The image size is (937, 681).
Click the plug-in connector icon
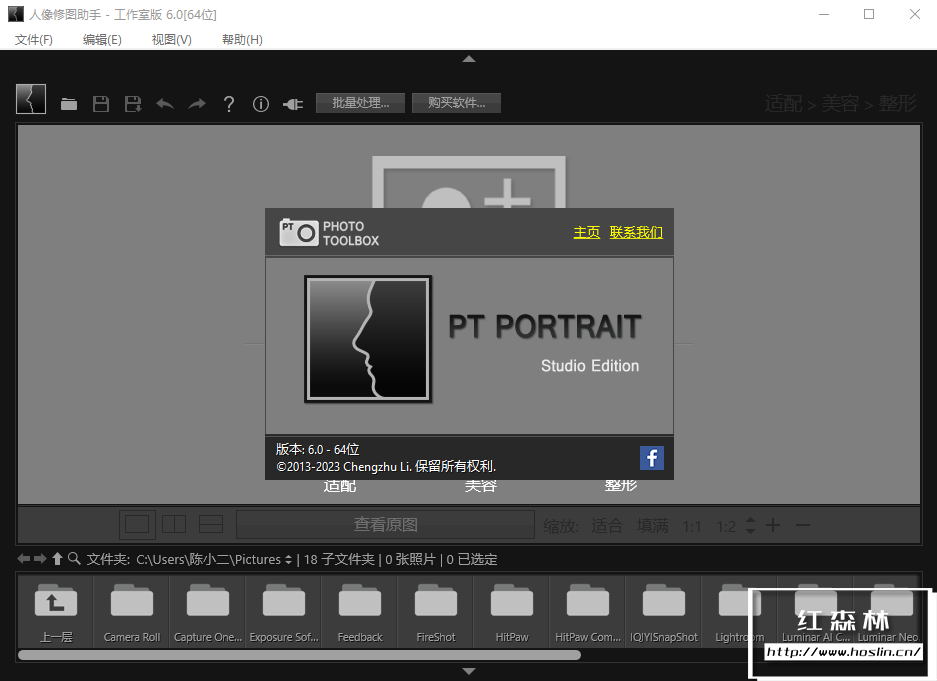pos(293,105)
